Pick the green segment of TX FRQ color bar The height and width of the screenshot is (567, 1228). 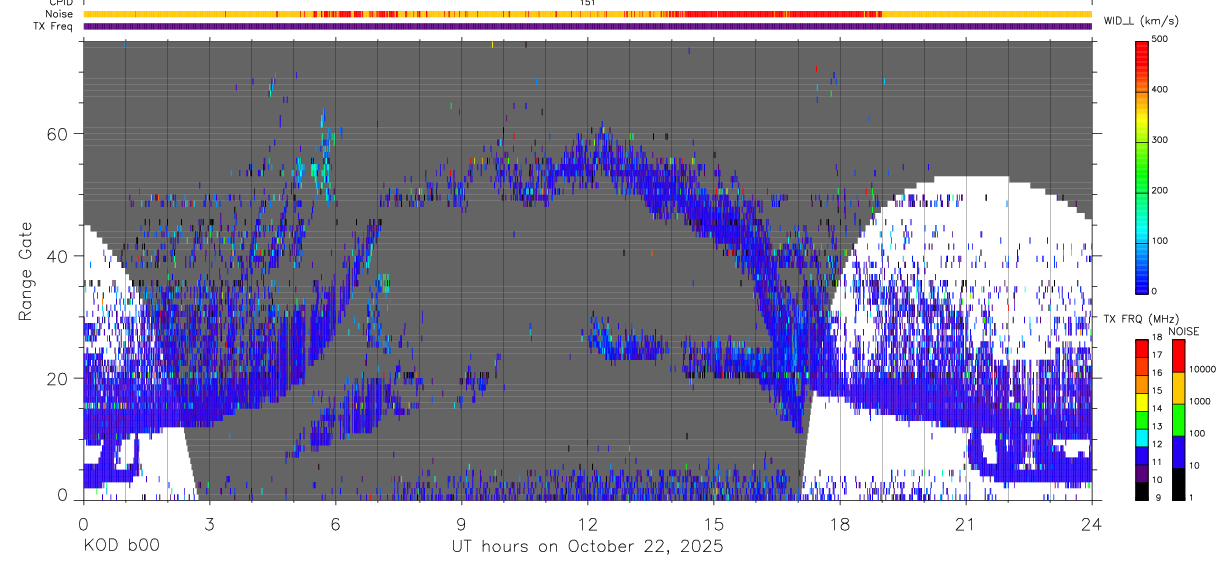tap(1142, 420)
